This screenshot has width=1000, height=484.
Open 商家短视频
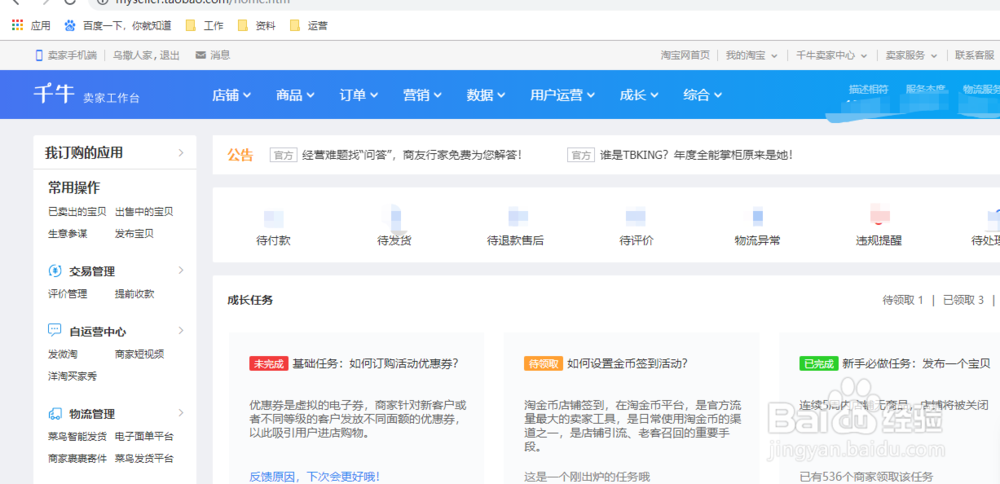click(x=140, y=354)
